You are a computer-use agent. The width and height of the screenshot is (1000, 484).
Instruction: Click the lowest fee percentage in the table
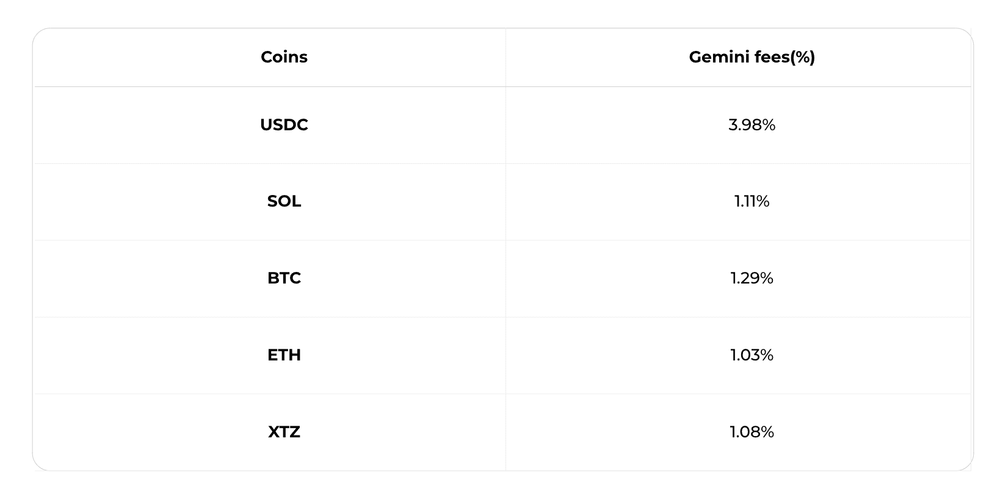click(x=751, y=355)
